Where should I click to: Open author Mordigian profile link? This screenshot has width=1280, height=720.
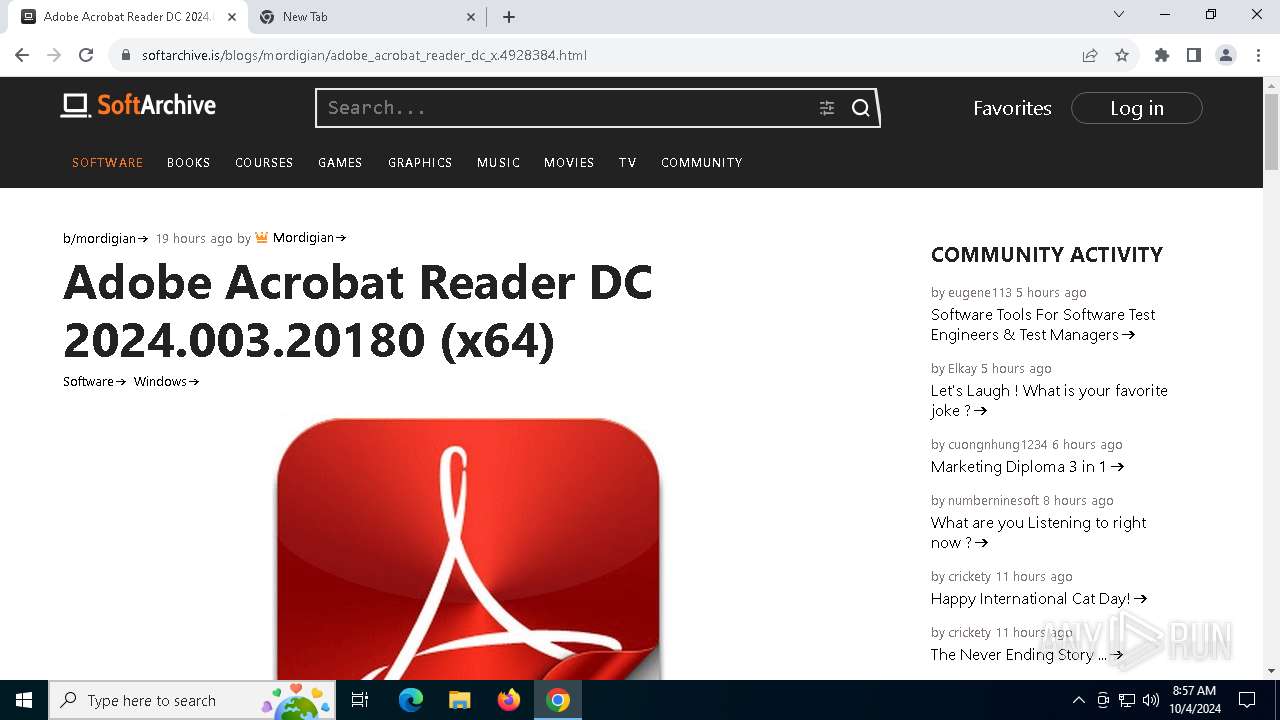[x=309, y=238]
